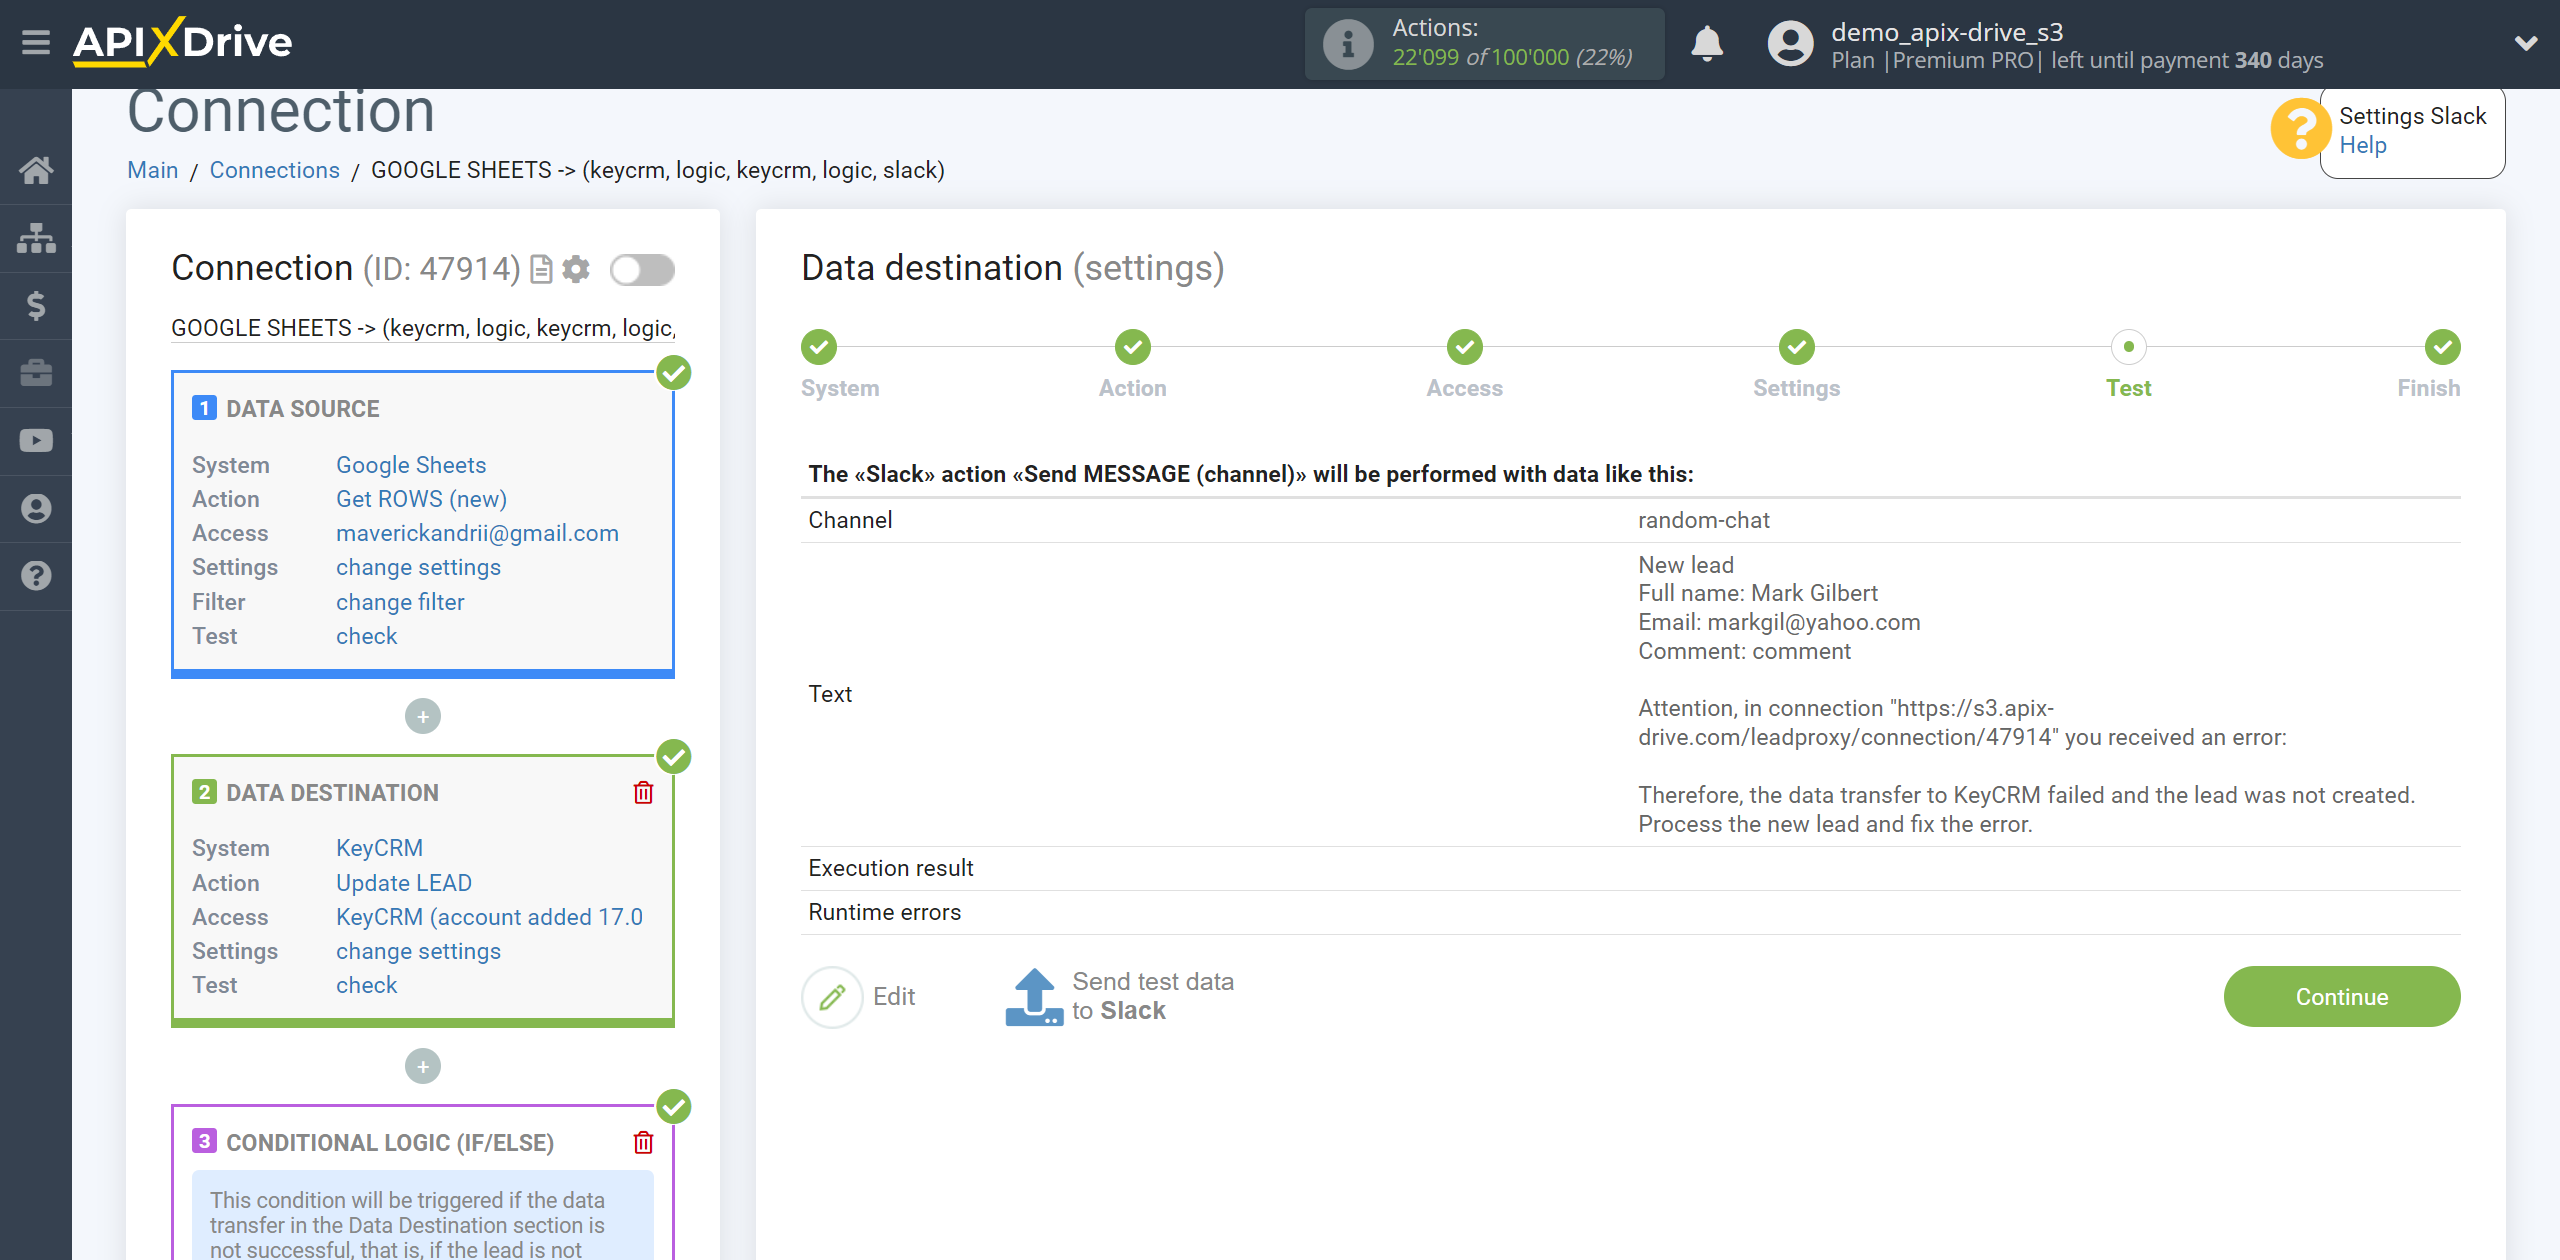The height and width of the screenshot is (1260, 2560).
Task: Click the CONDITIONAL LOGIC (IF/ELSE) header
Action: tap(390, 1143)
